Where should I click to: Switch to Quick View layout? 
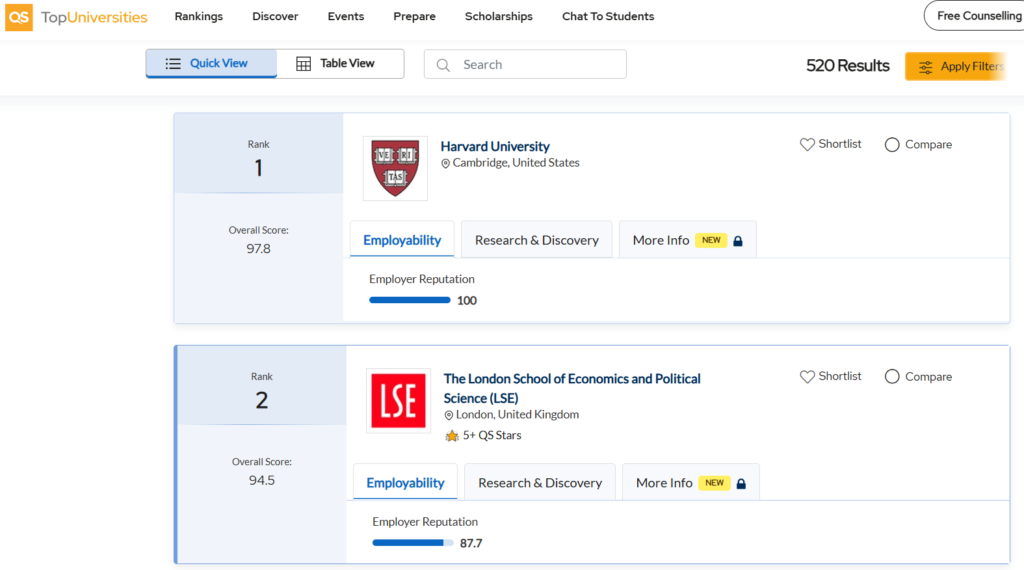211,64
